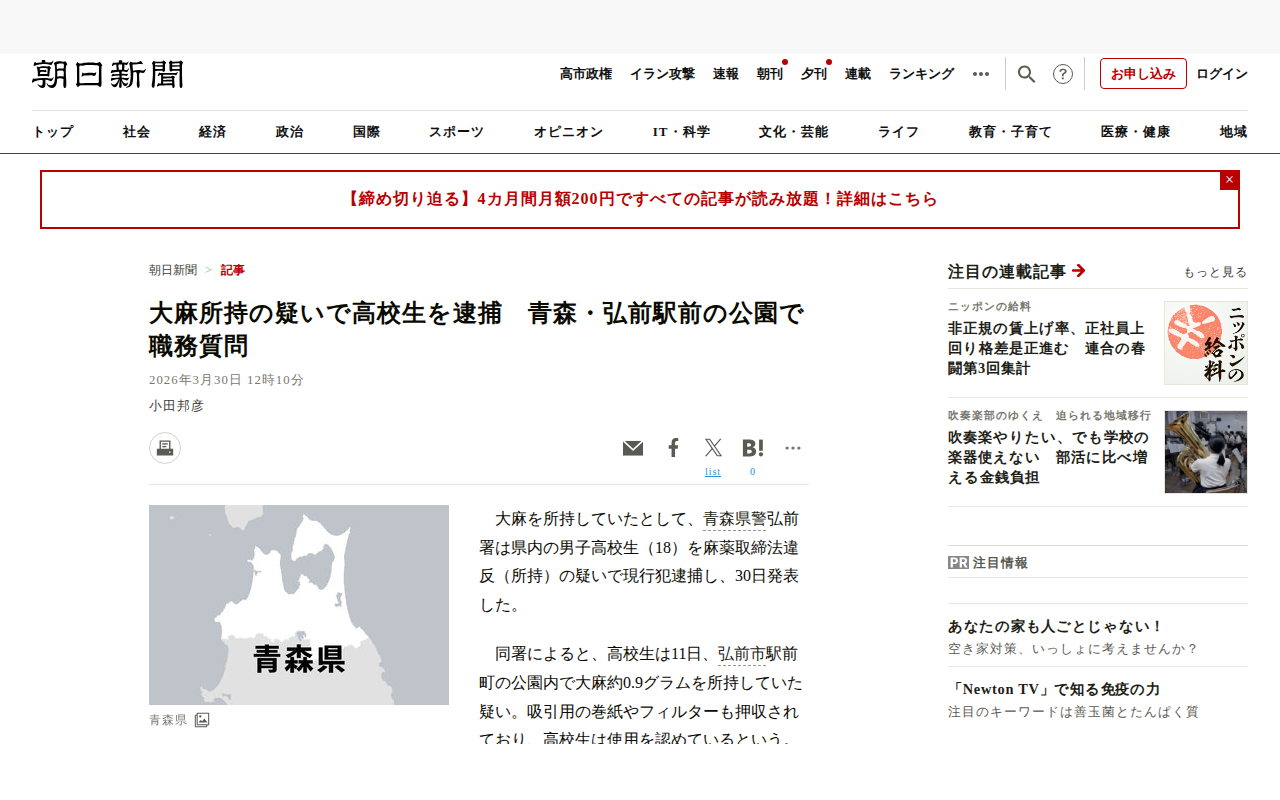Click the お申し込み subscribe button
This screenshot has height=800, width=1280.
pos(1143,74)
